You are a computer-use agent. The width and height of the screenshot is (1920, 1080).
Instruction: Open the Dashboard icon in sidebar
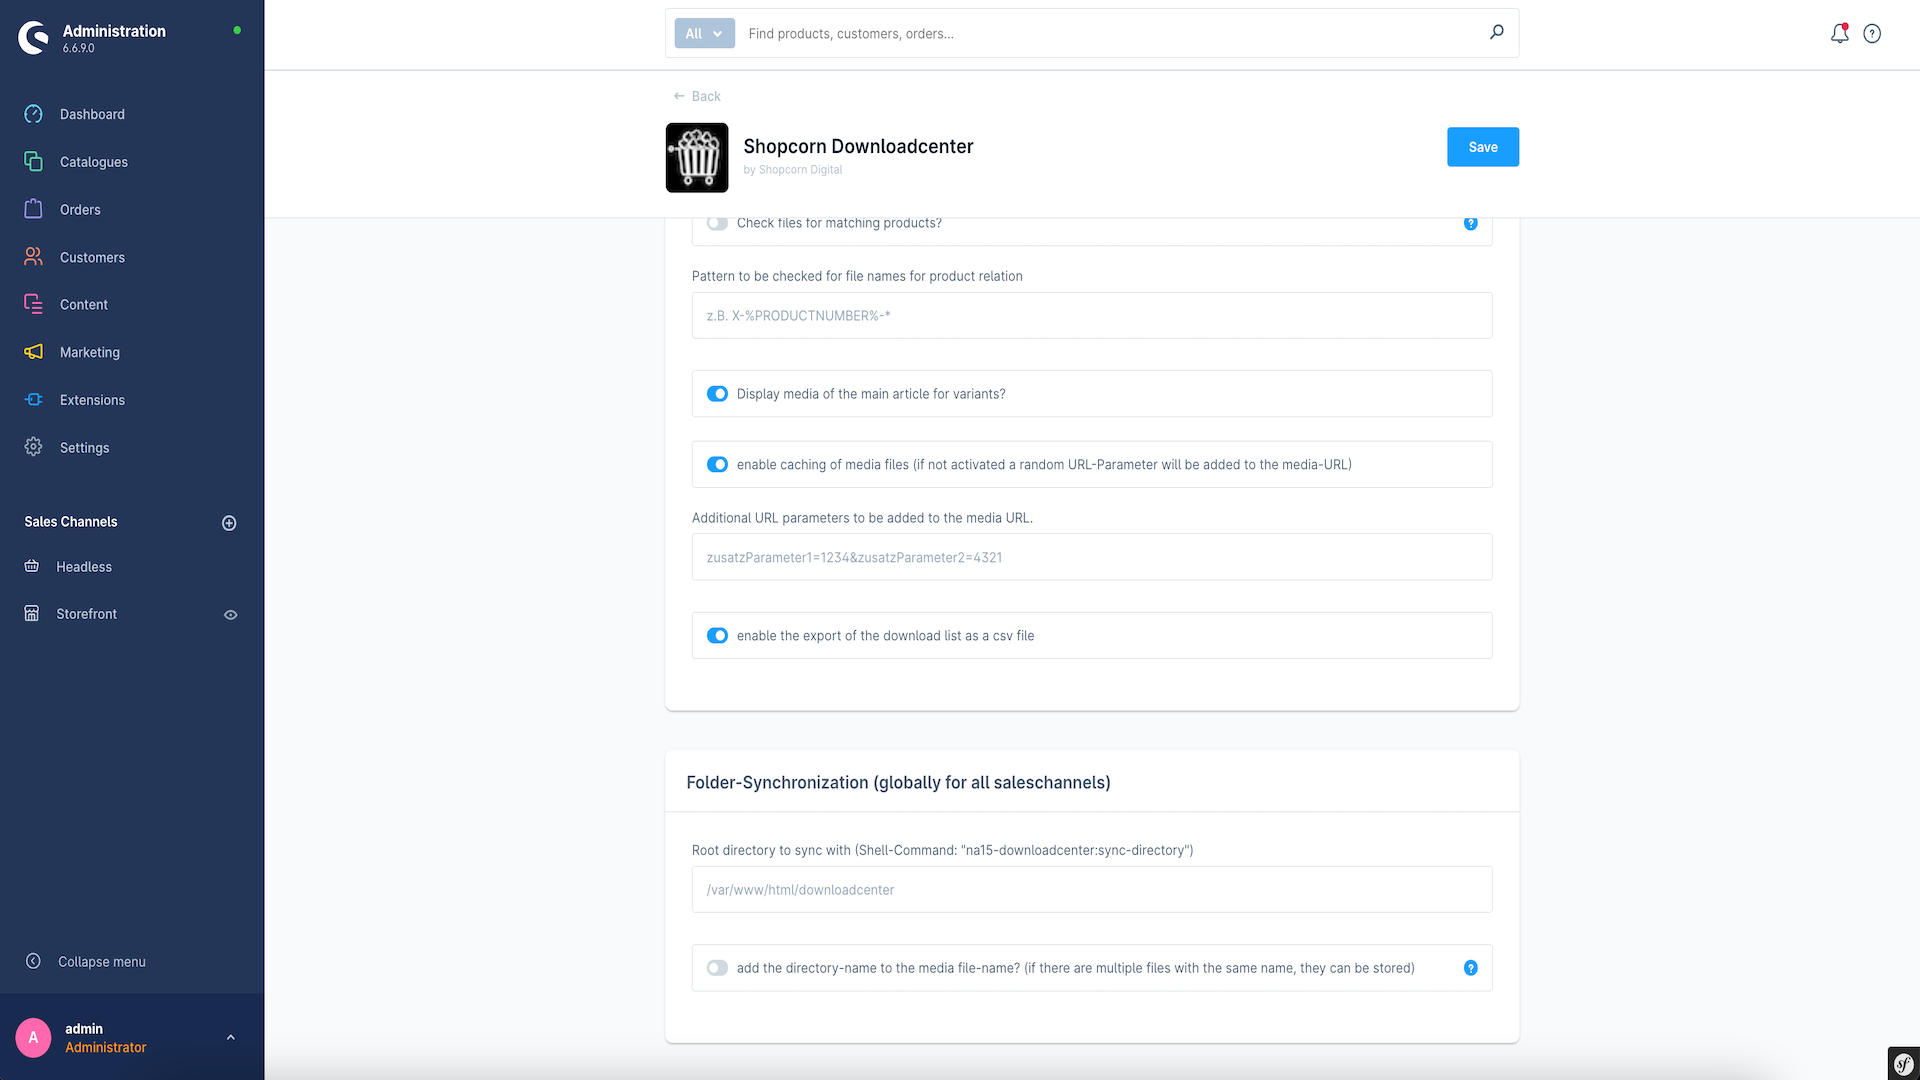click(x=33, y=114)
